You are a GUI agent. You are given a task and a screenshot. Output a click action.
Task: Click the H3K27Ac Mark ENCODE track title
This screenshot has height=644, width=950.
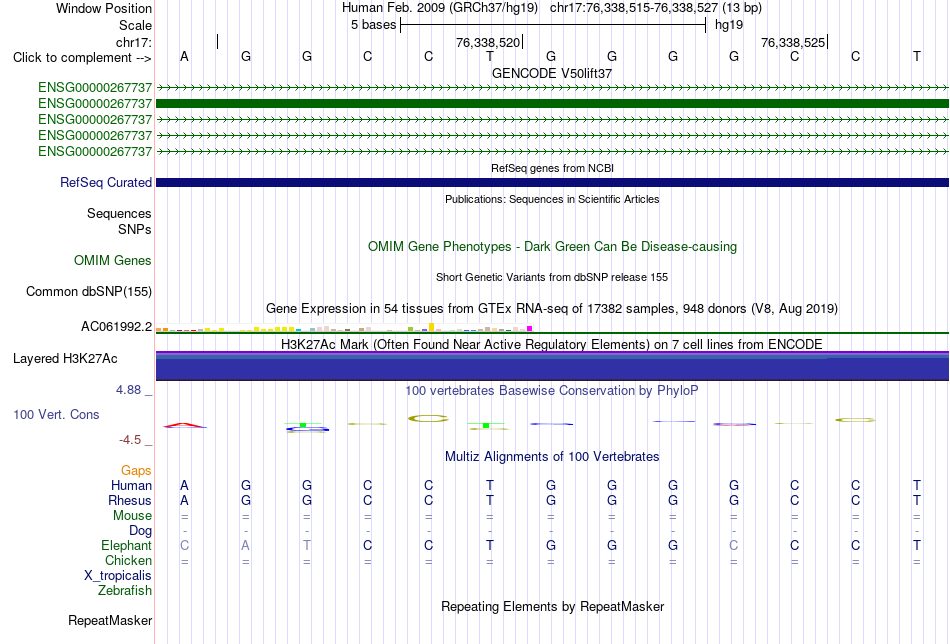click(x=552, y=344)
